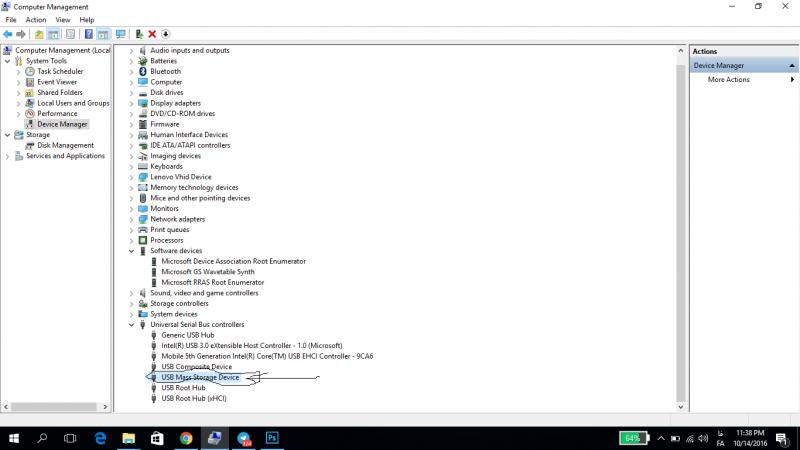Open the Action menu
This screenshot has width=800, height=450.
(x=36, y=20)
